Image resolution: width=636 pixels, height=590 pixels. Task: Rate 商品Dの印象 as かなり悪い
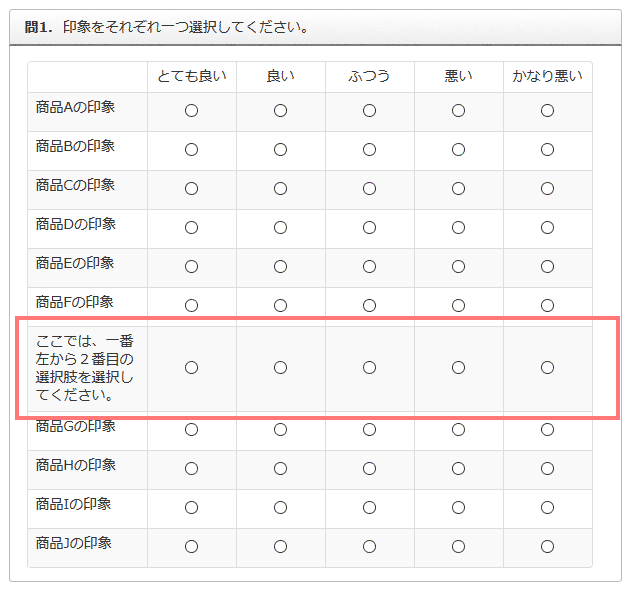pos(548,227)
